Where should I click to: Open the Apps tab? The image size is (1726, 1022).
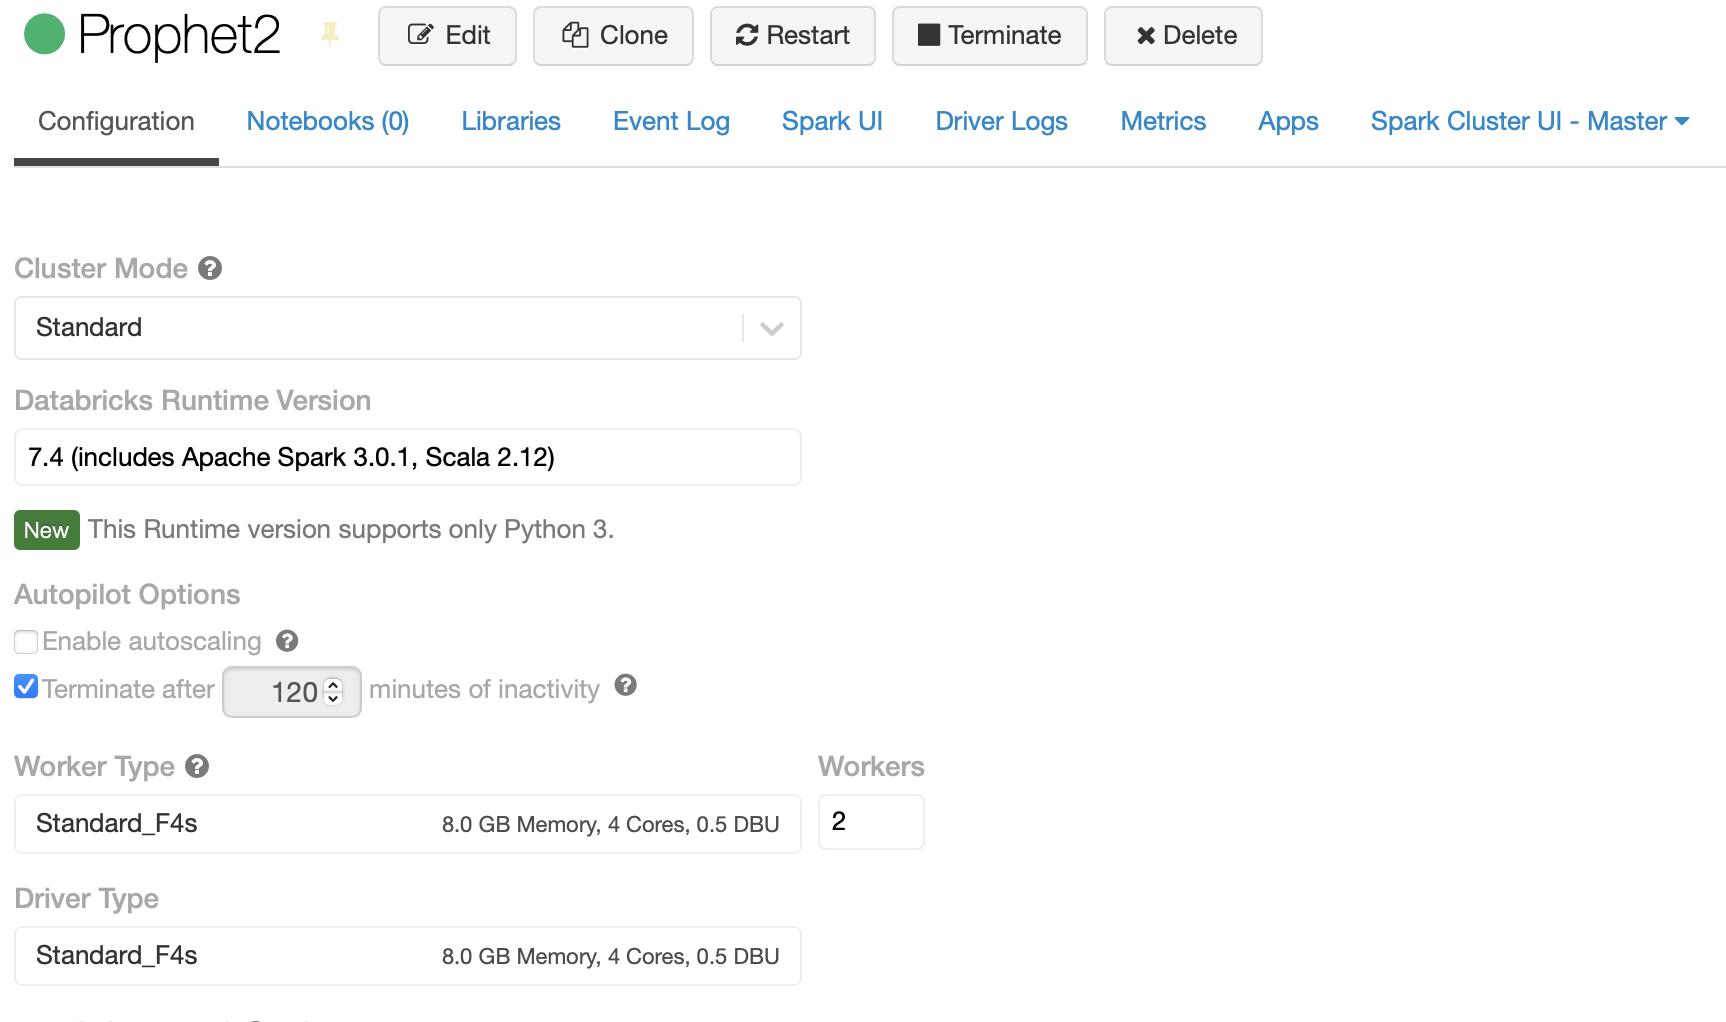pos(1288,121)
